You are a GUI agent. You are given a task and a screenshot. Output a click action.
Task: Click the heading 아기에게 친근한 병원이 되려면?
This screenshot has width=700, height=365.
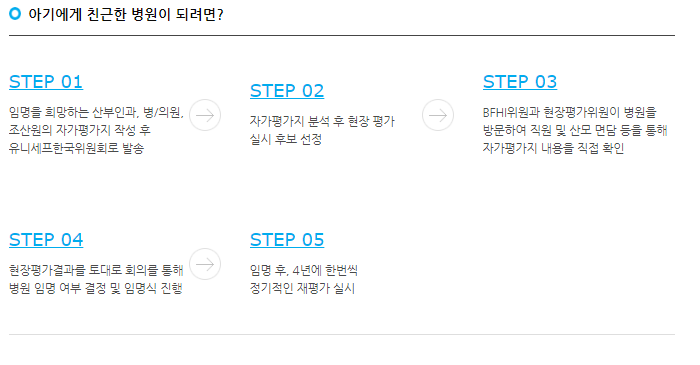[x=125, y=15]
